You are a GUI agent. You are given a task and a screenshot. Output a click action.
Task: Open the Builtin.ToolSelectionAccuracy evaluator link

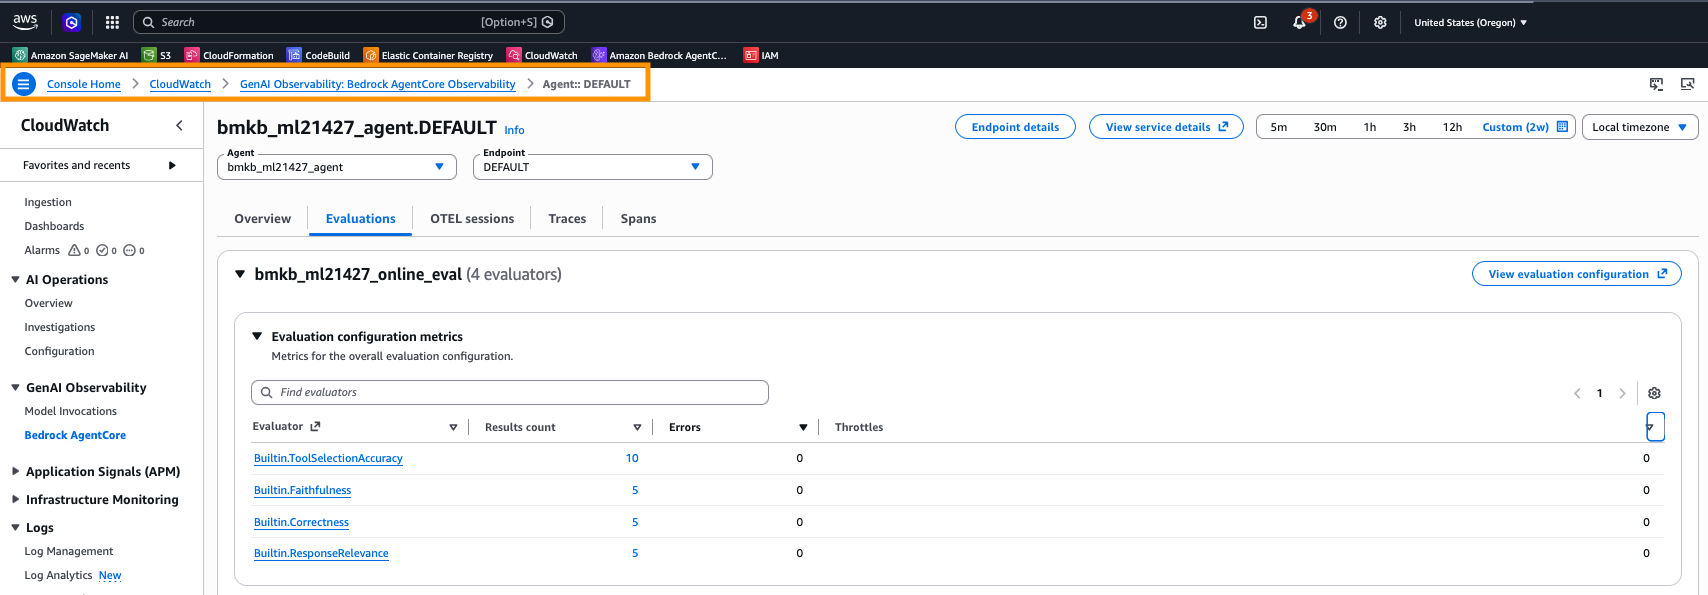328,458
